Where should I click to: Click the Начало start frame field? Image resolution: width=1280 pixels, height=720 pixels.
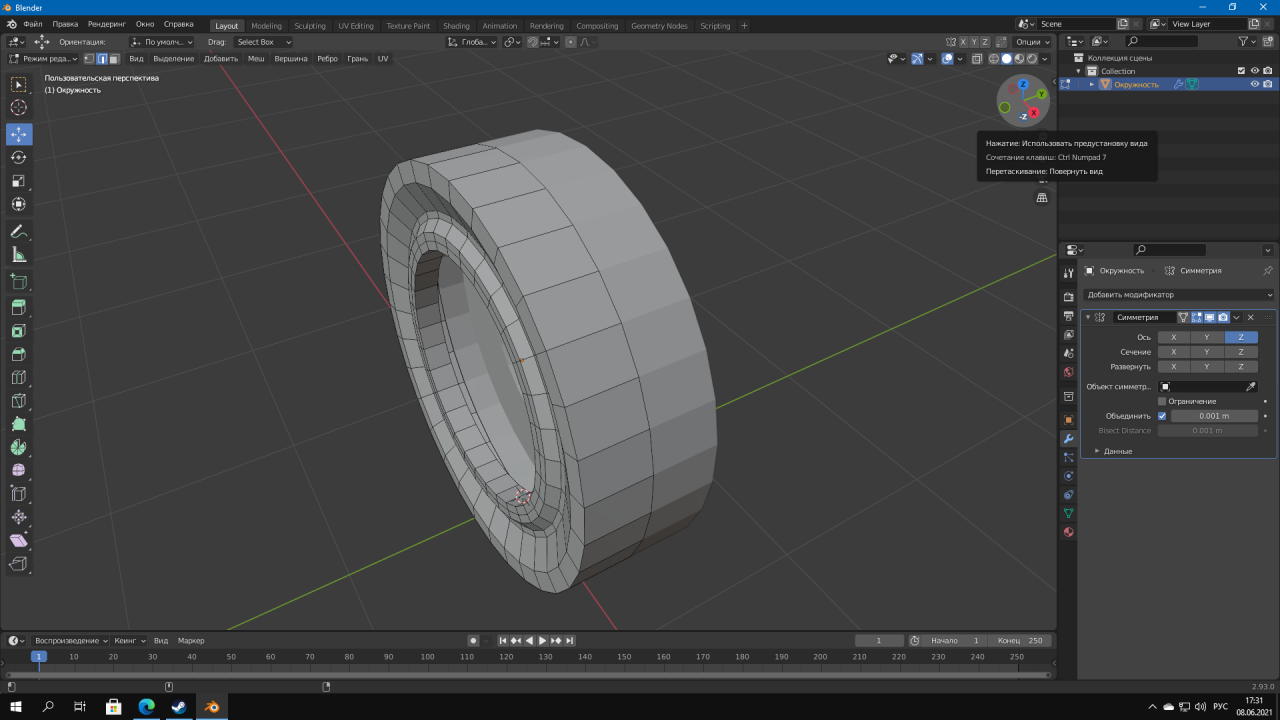tap(956, 640)
